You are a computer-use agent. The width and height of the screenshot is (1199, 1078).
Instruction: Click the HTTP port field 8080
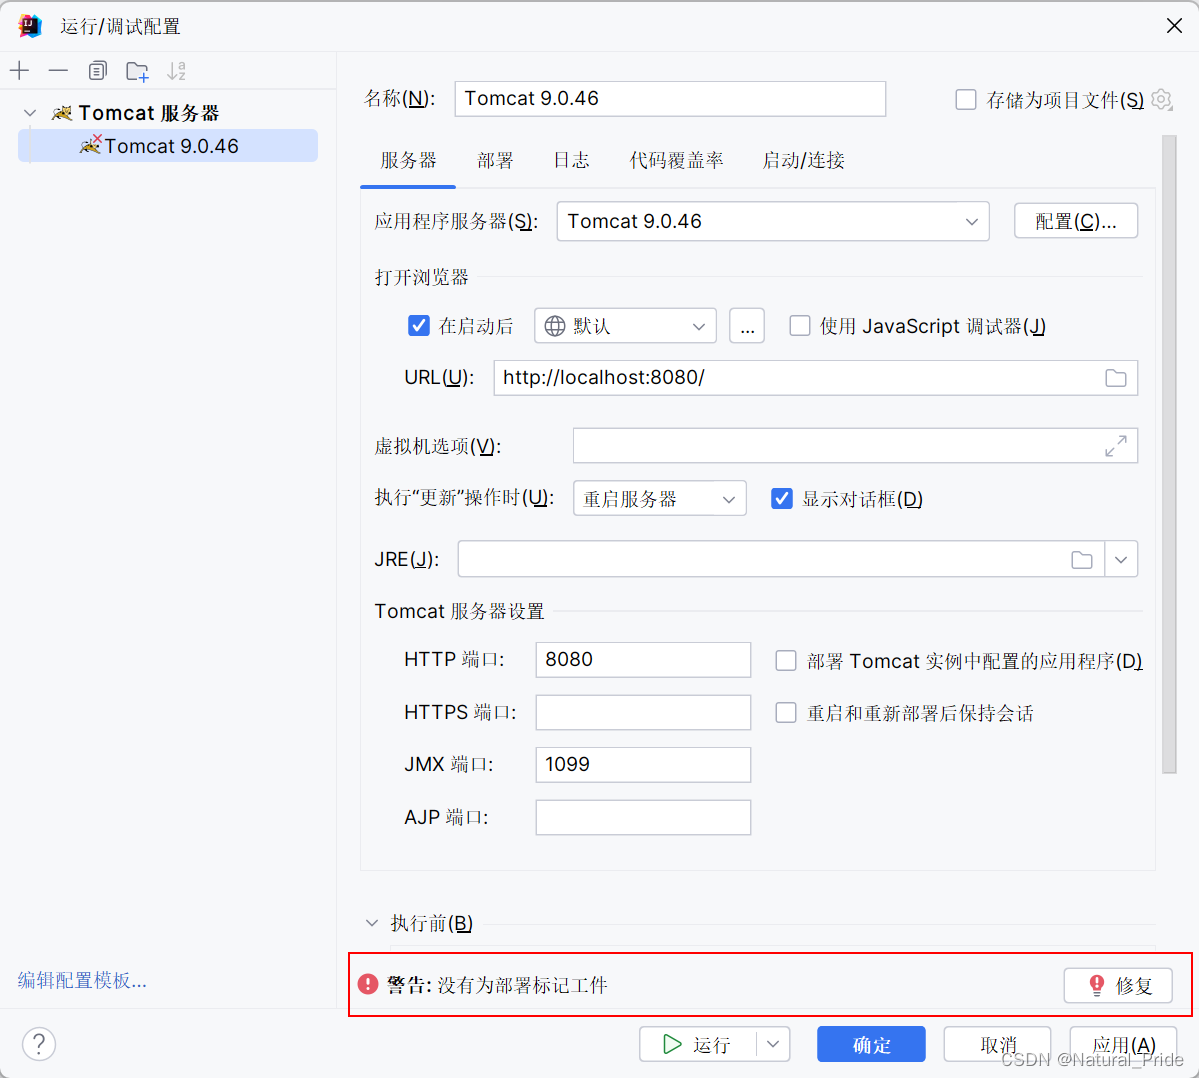(643, 660)
